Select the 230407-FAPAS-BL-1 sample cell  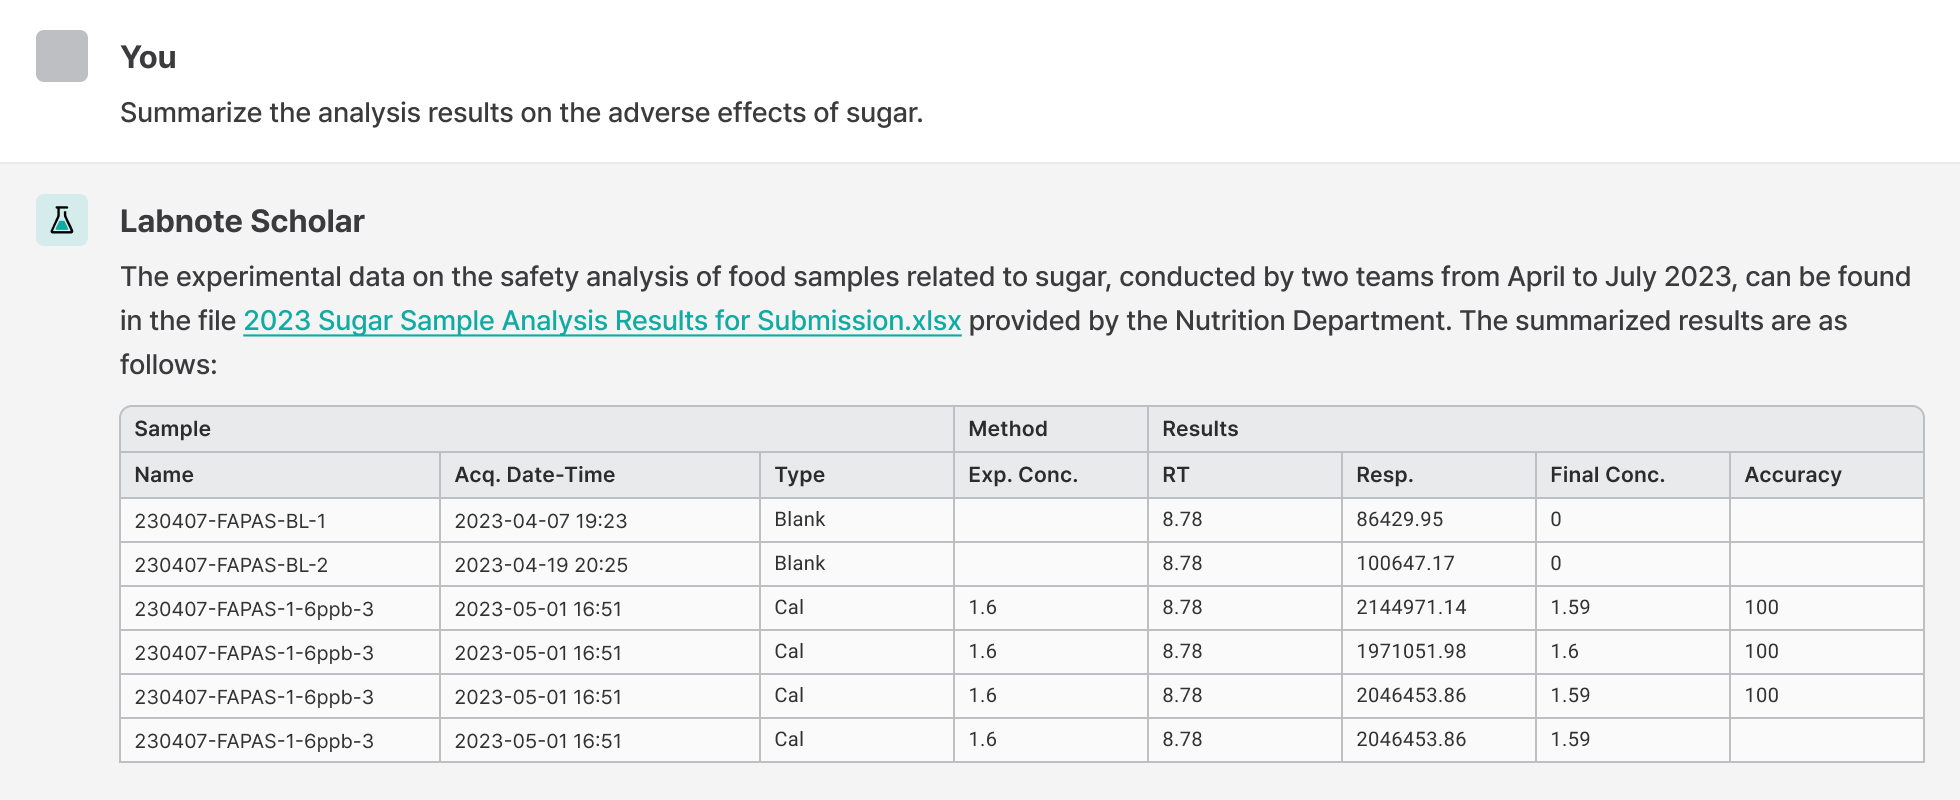click(x=230, y=521)
